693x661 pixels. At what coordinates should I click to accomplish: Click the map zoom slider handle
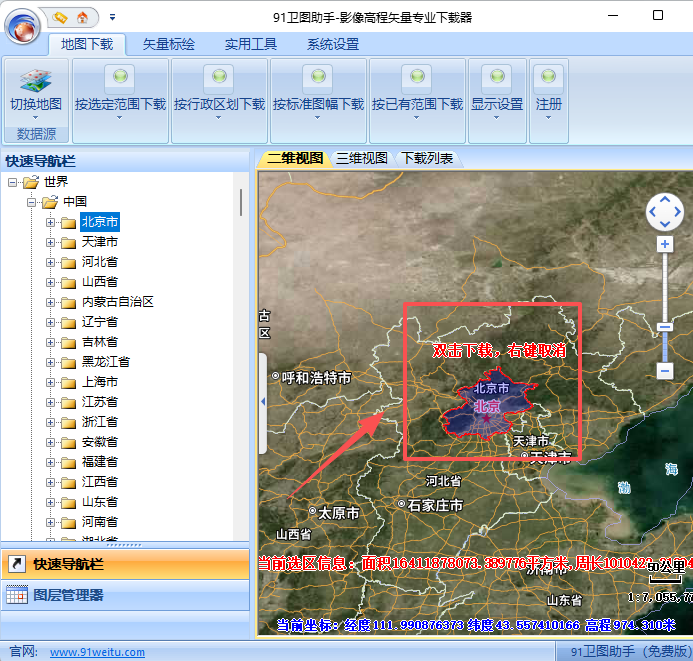tap(665, 327)
